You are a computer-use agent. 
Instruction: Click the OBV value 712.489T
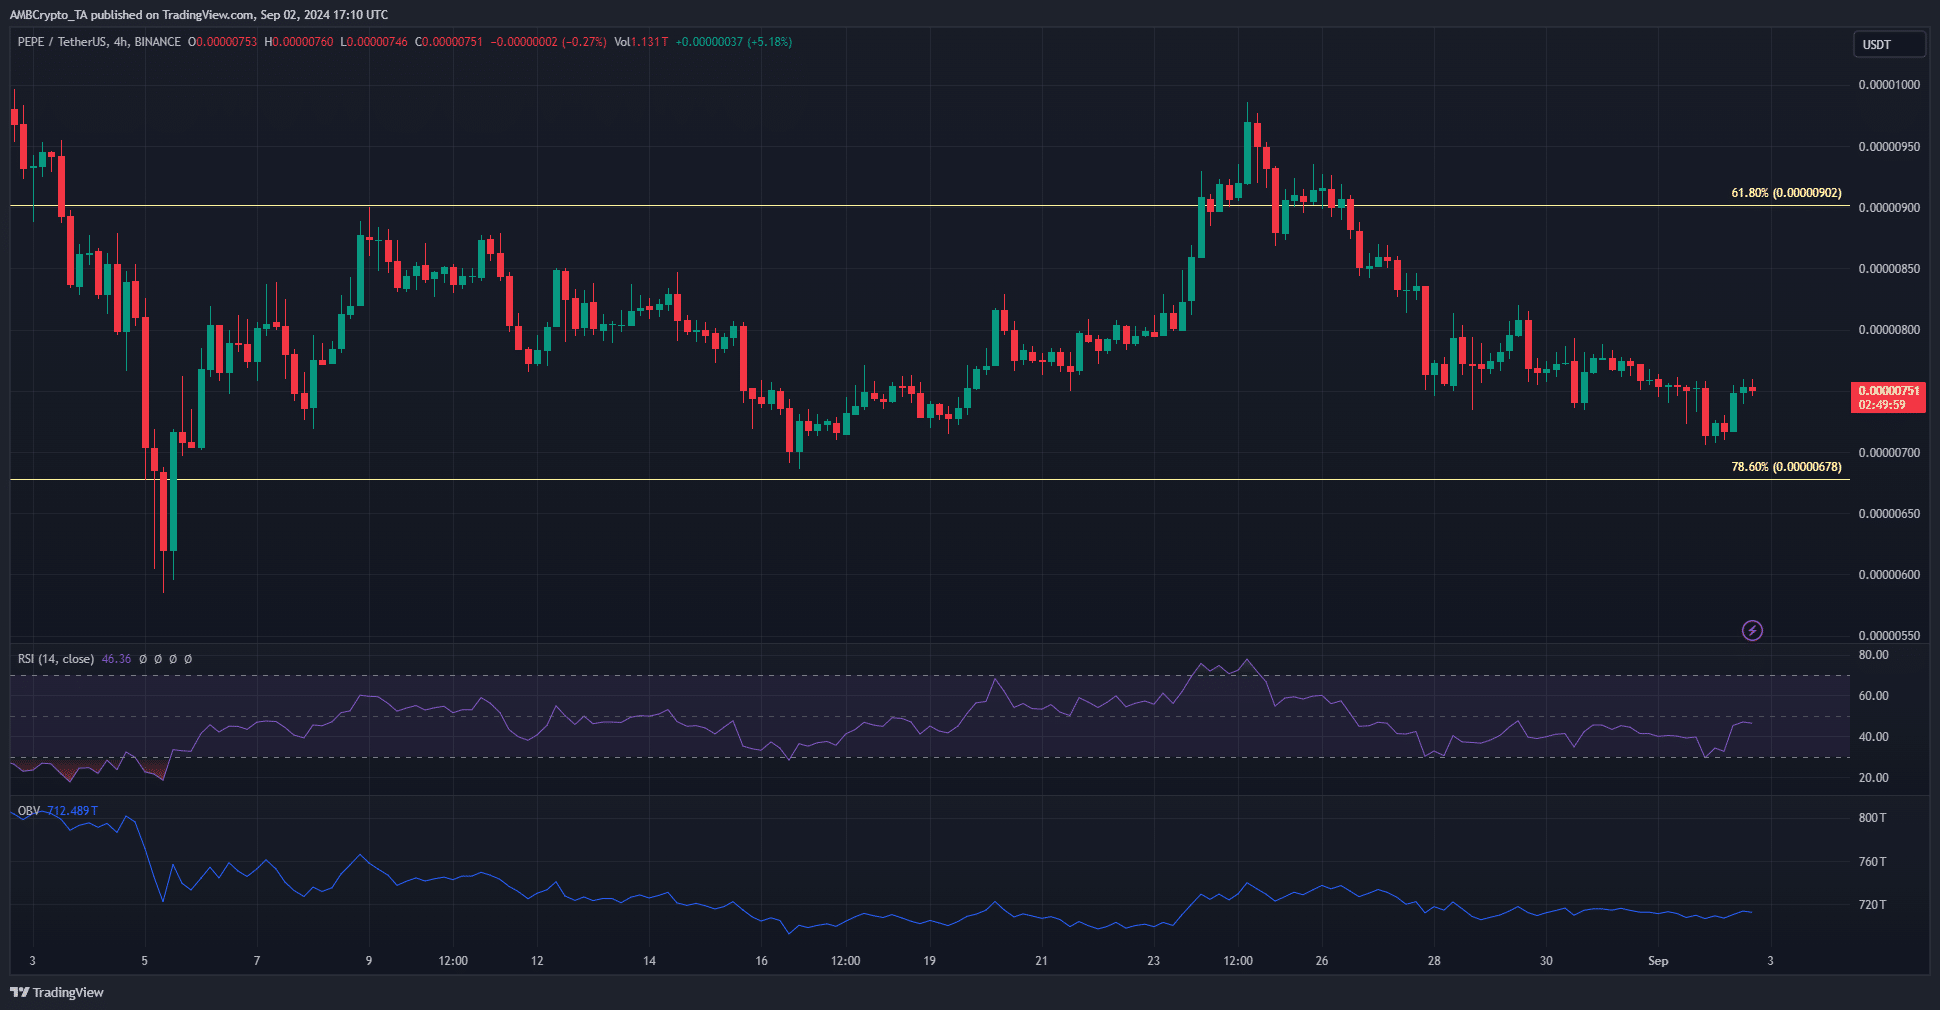coord(72,811)
